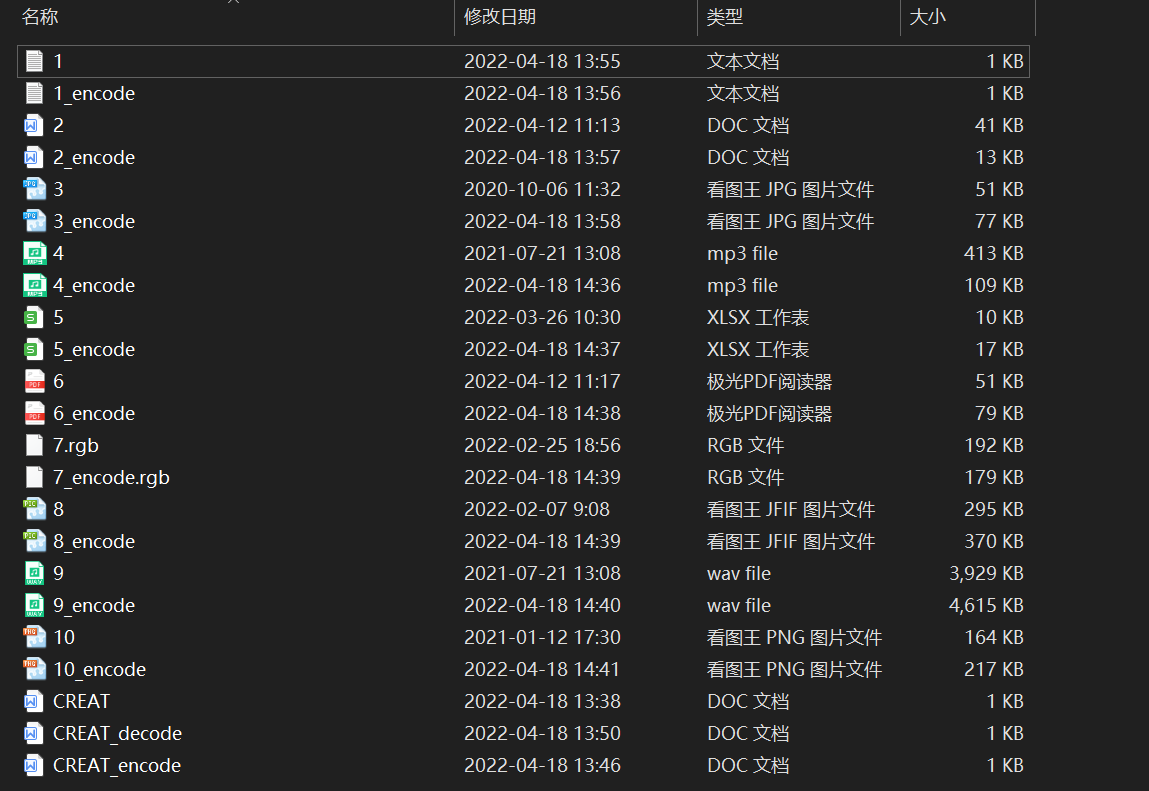1149x791 pixels.
Task: Select file name 7.rgb
Action: 75,446
